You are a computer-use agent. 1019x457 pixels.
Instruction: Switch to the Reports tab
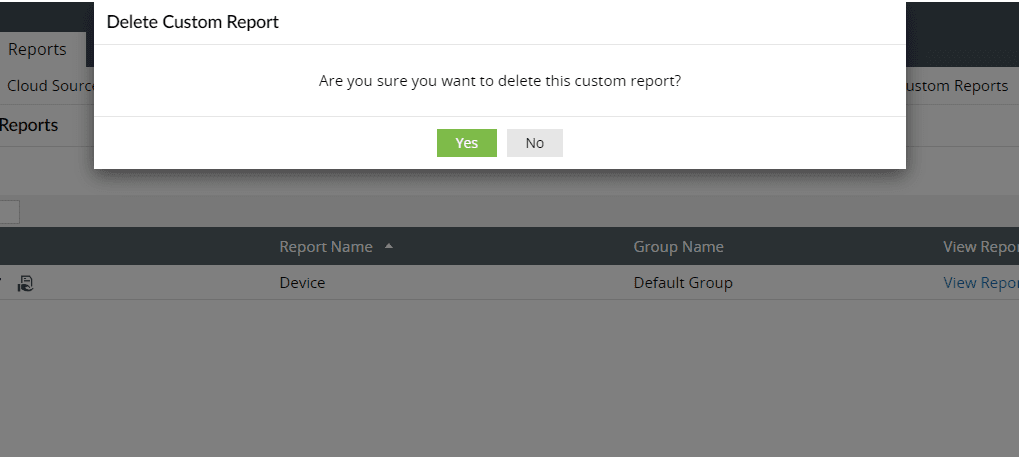pyautogui.click(x=37, y=49)
